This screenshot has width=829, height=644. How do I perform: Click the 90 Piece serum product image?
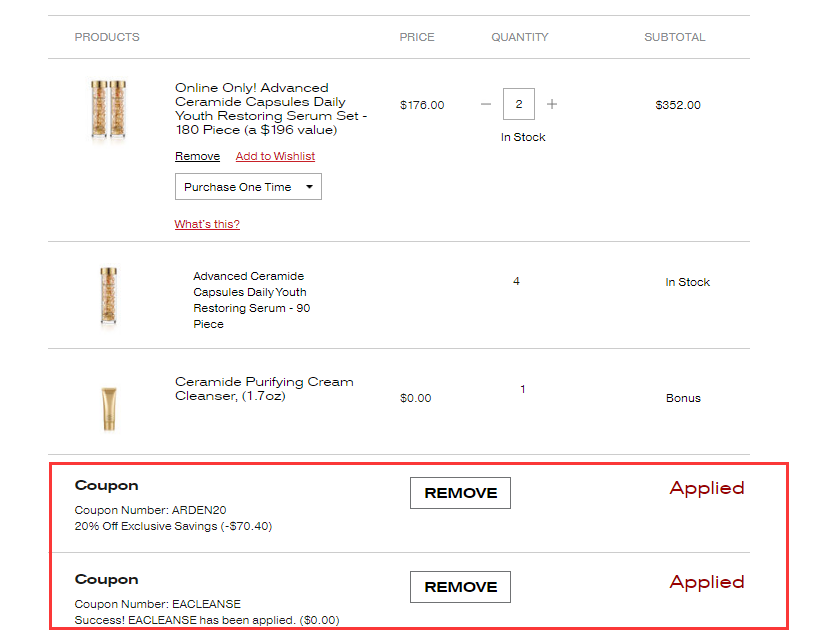pos(108,296)
